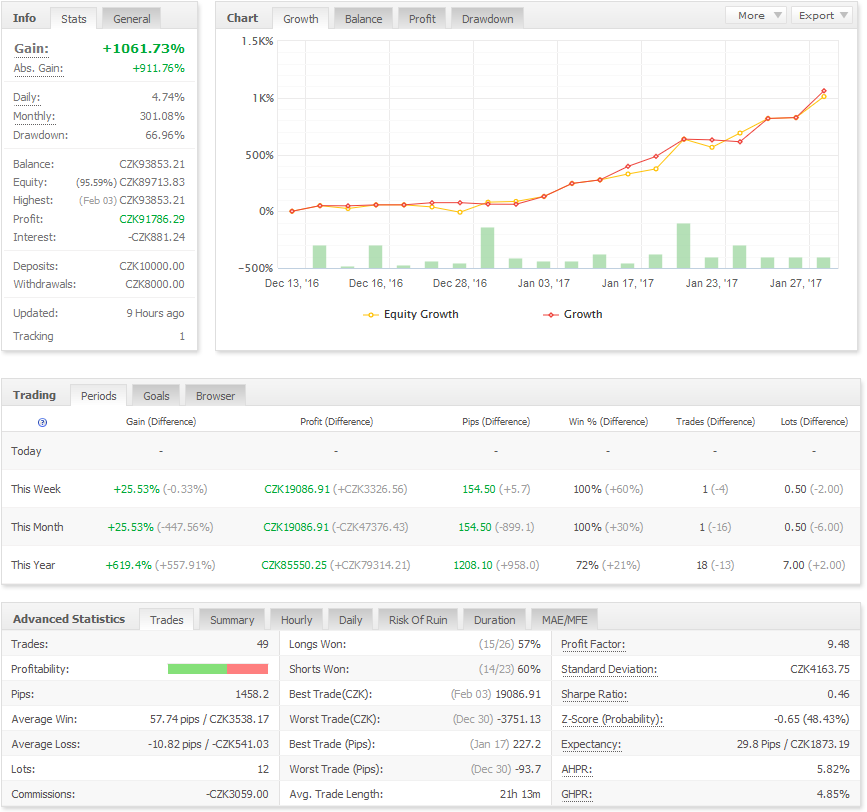Click the AHPR label
The height and width of the screenshot is (812, 867).
click(576, 769)
